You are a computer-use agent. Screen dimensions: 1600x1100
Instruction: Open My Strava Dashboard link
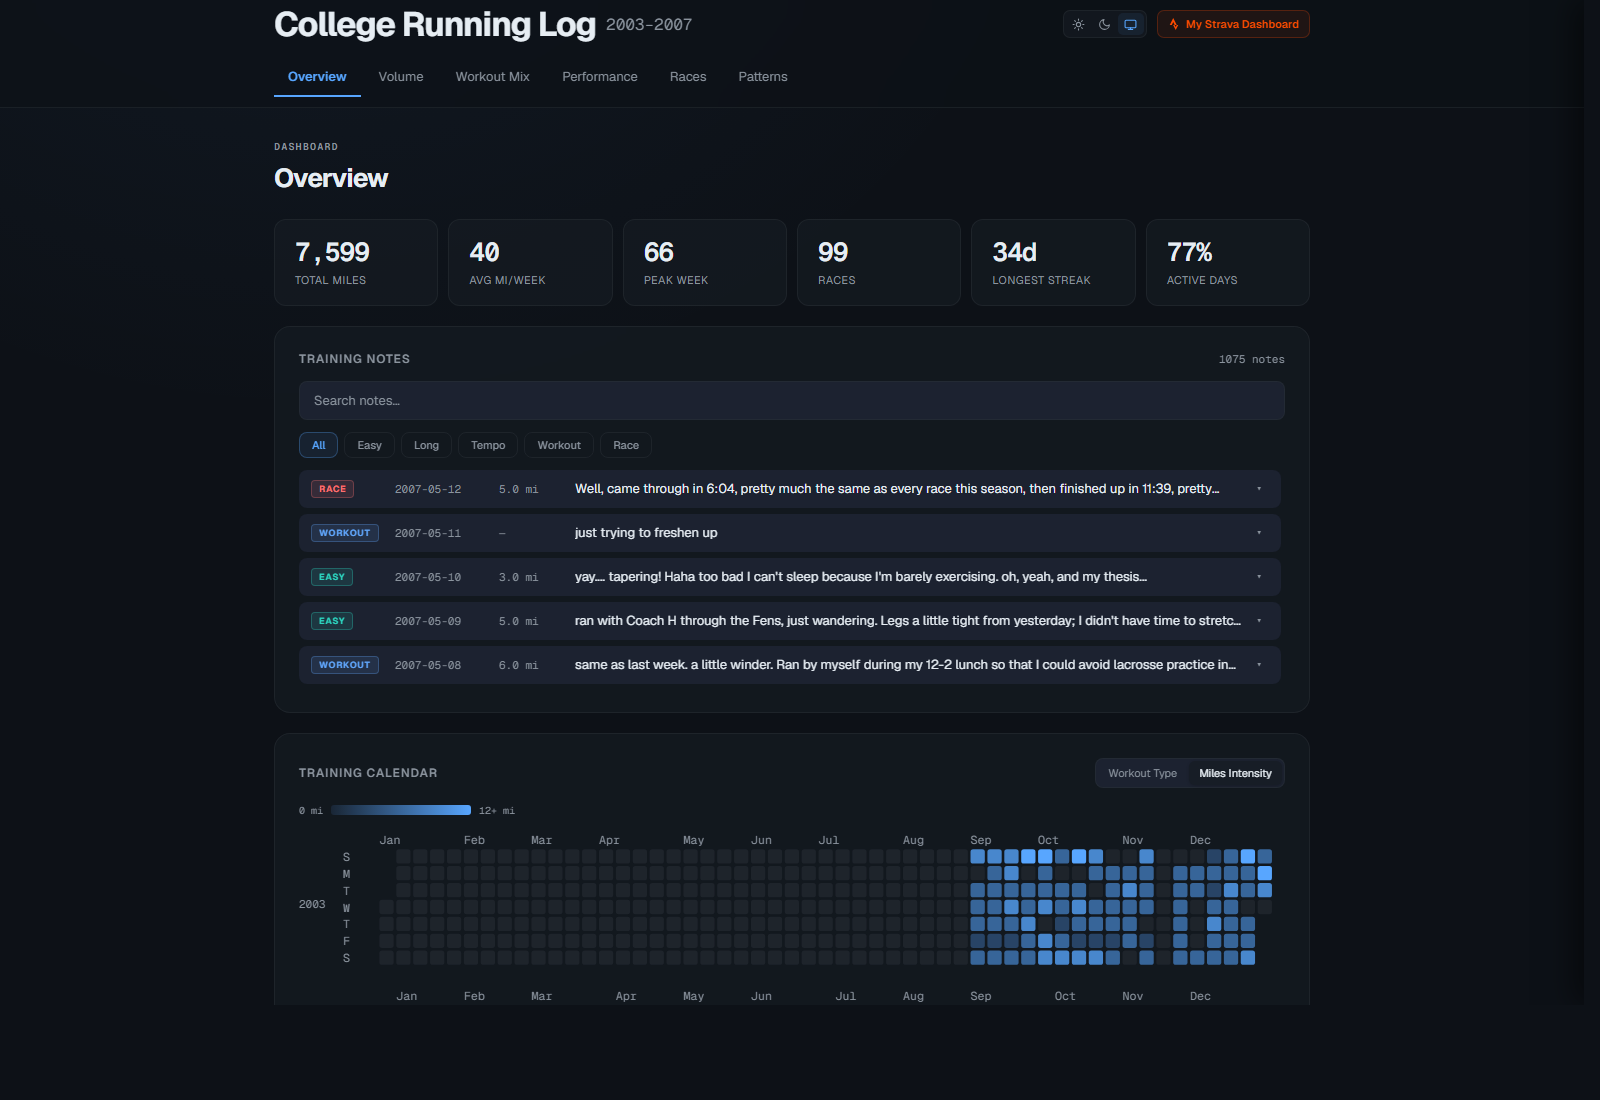point(1233,24)
